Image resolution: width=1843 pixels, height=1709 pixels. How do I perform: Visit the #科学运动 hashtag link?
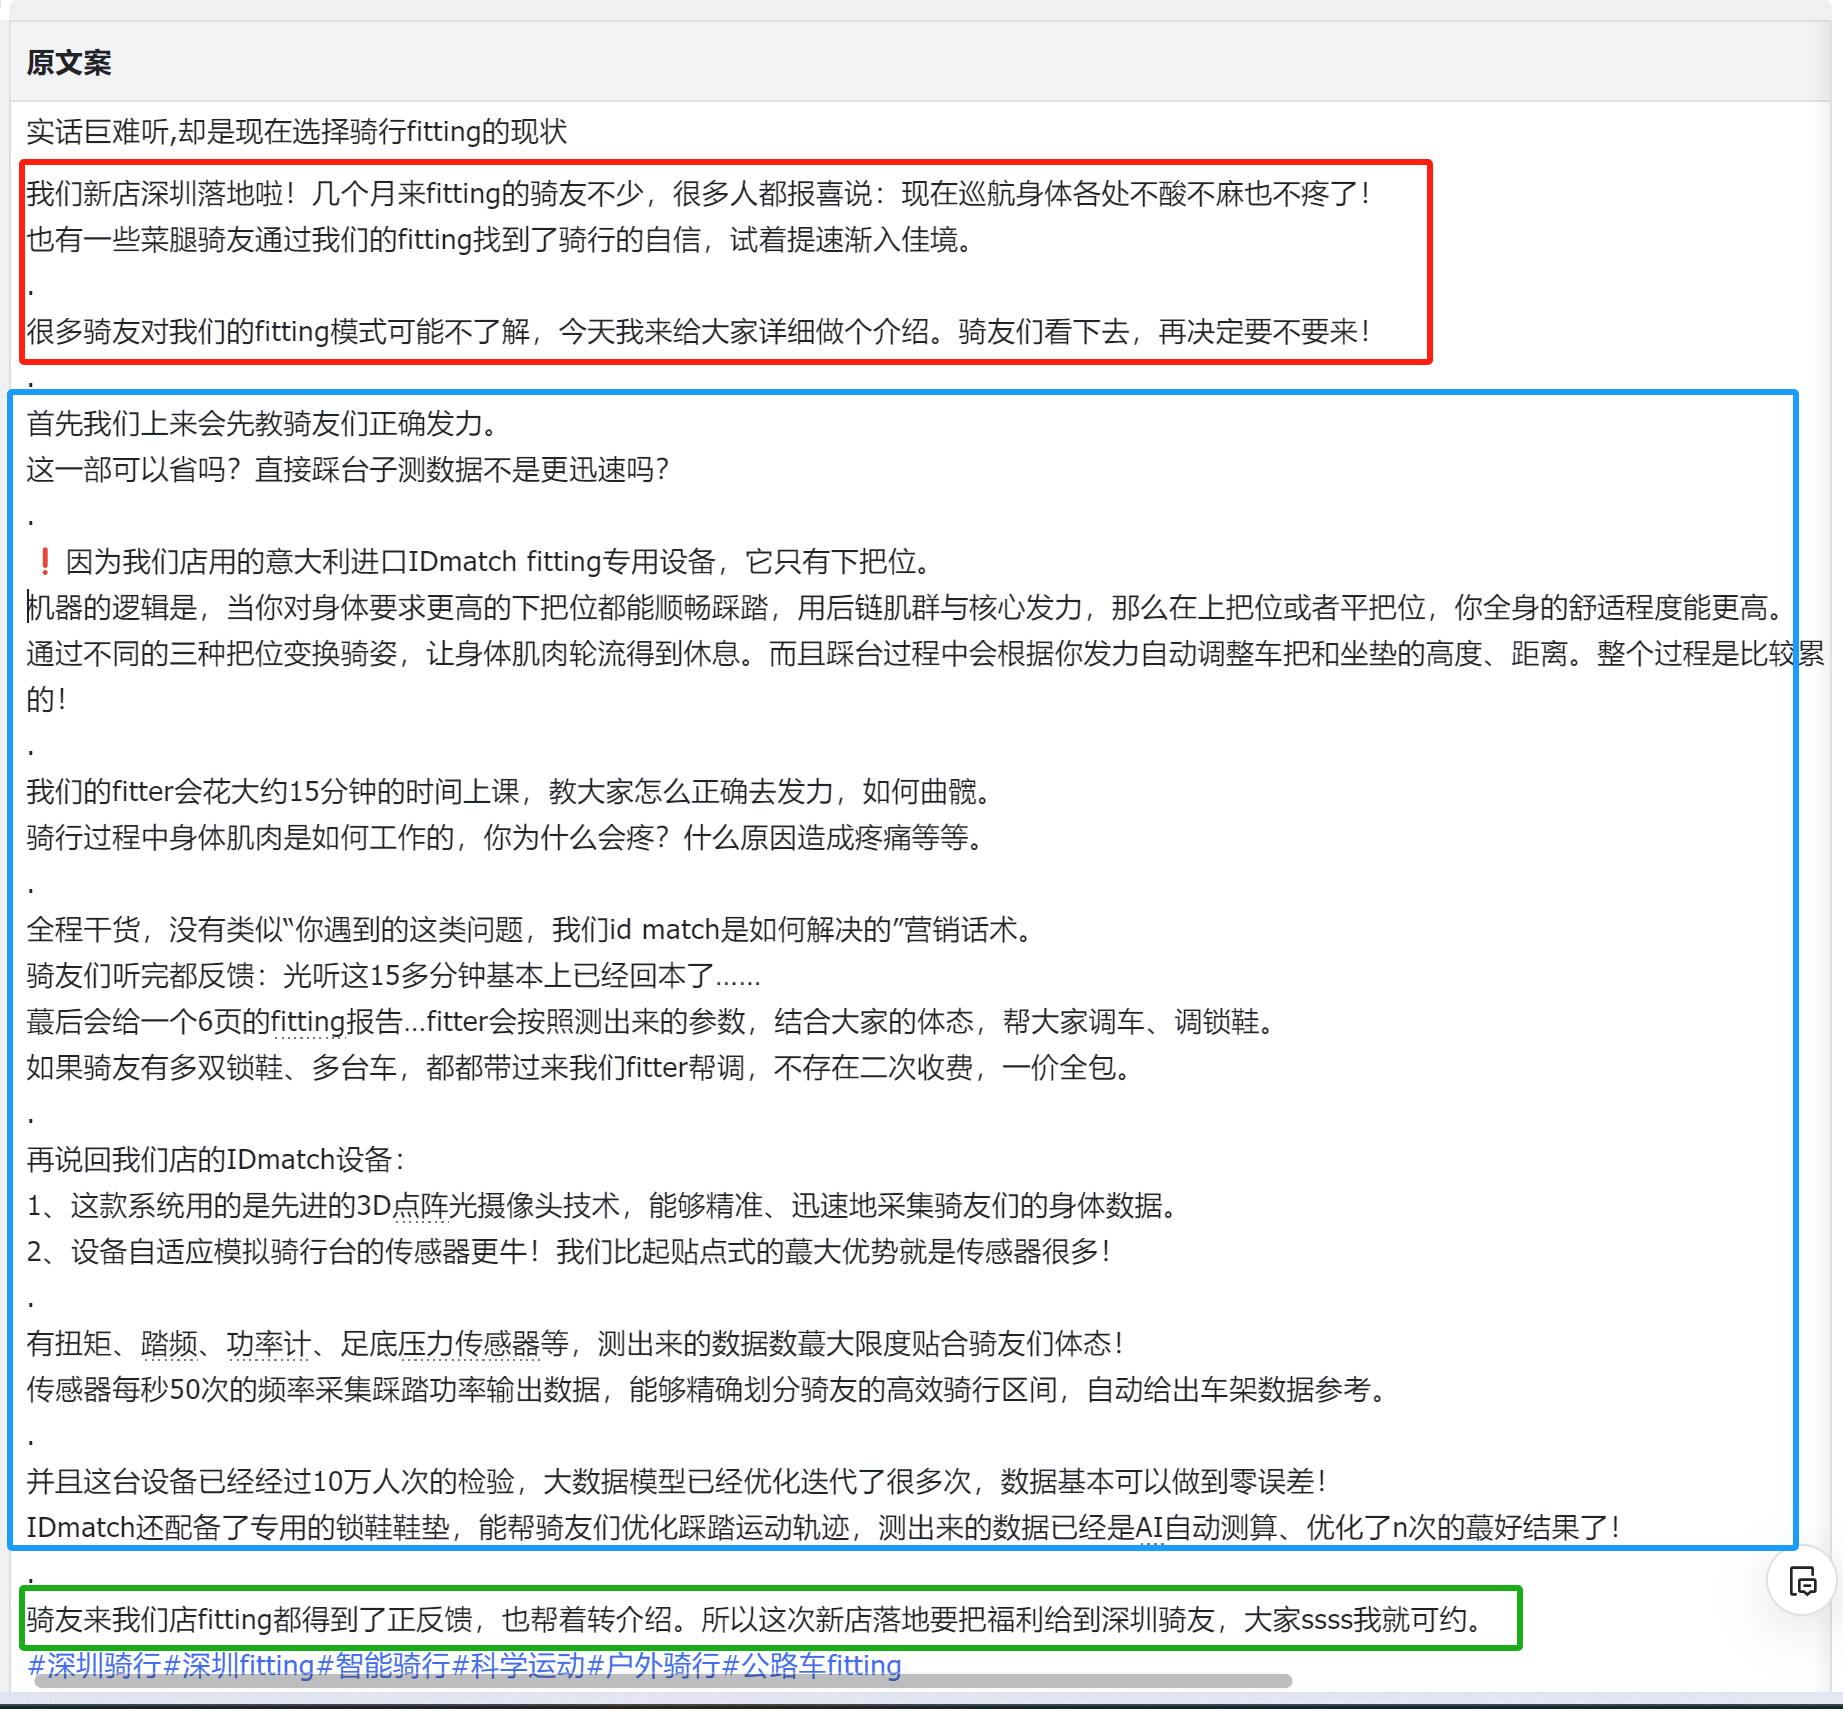click(518, 1665)
